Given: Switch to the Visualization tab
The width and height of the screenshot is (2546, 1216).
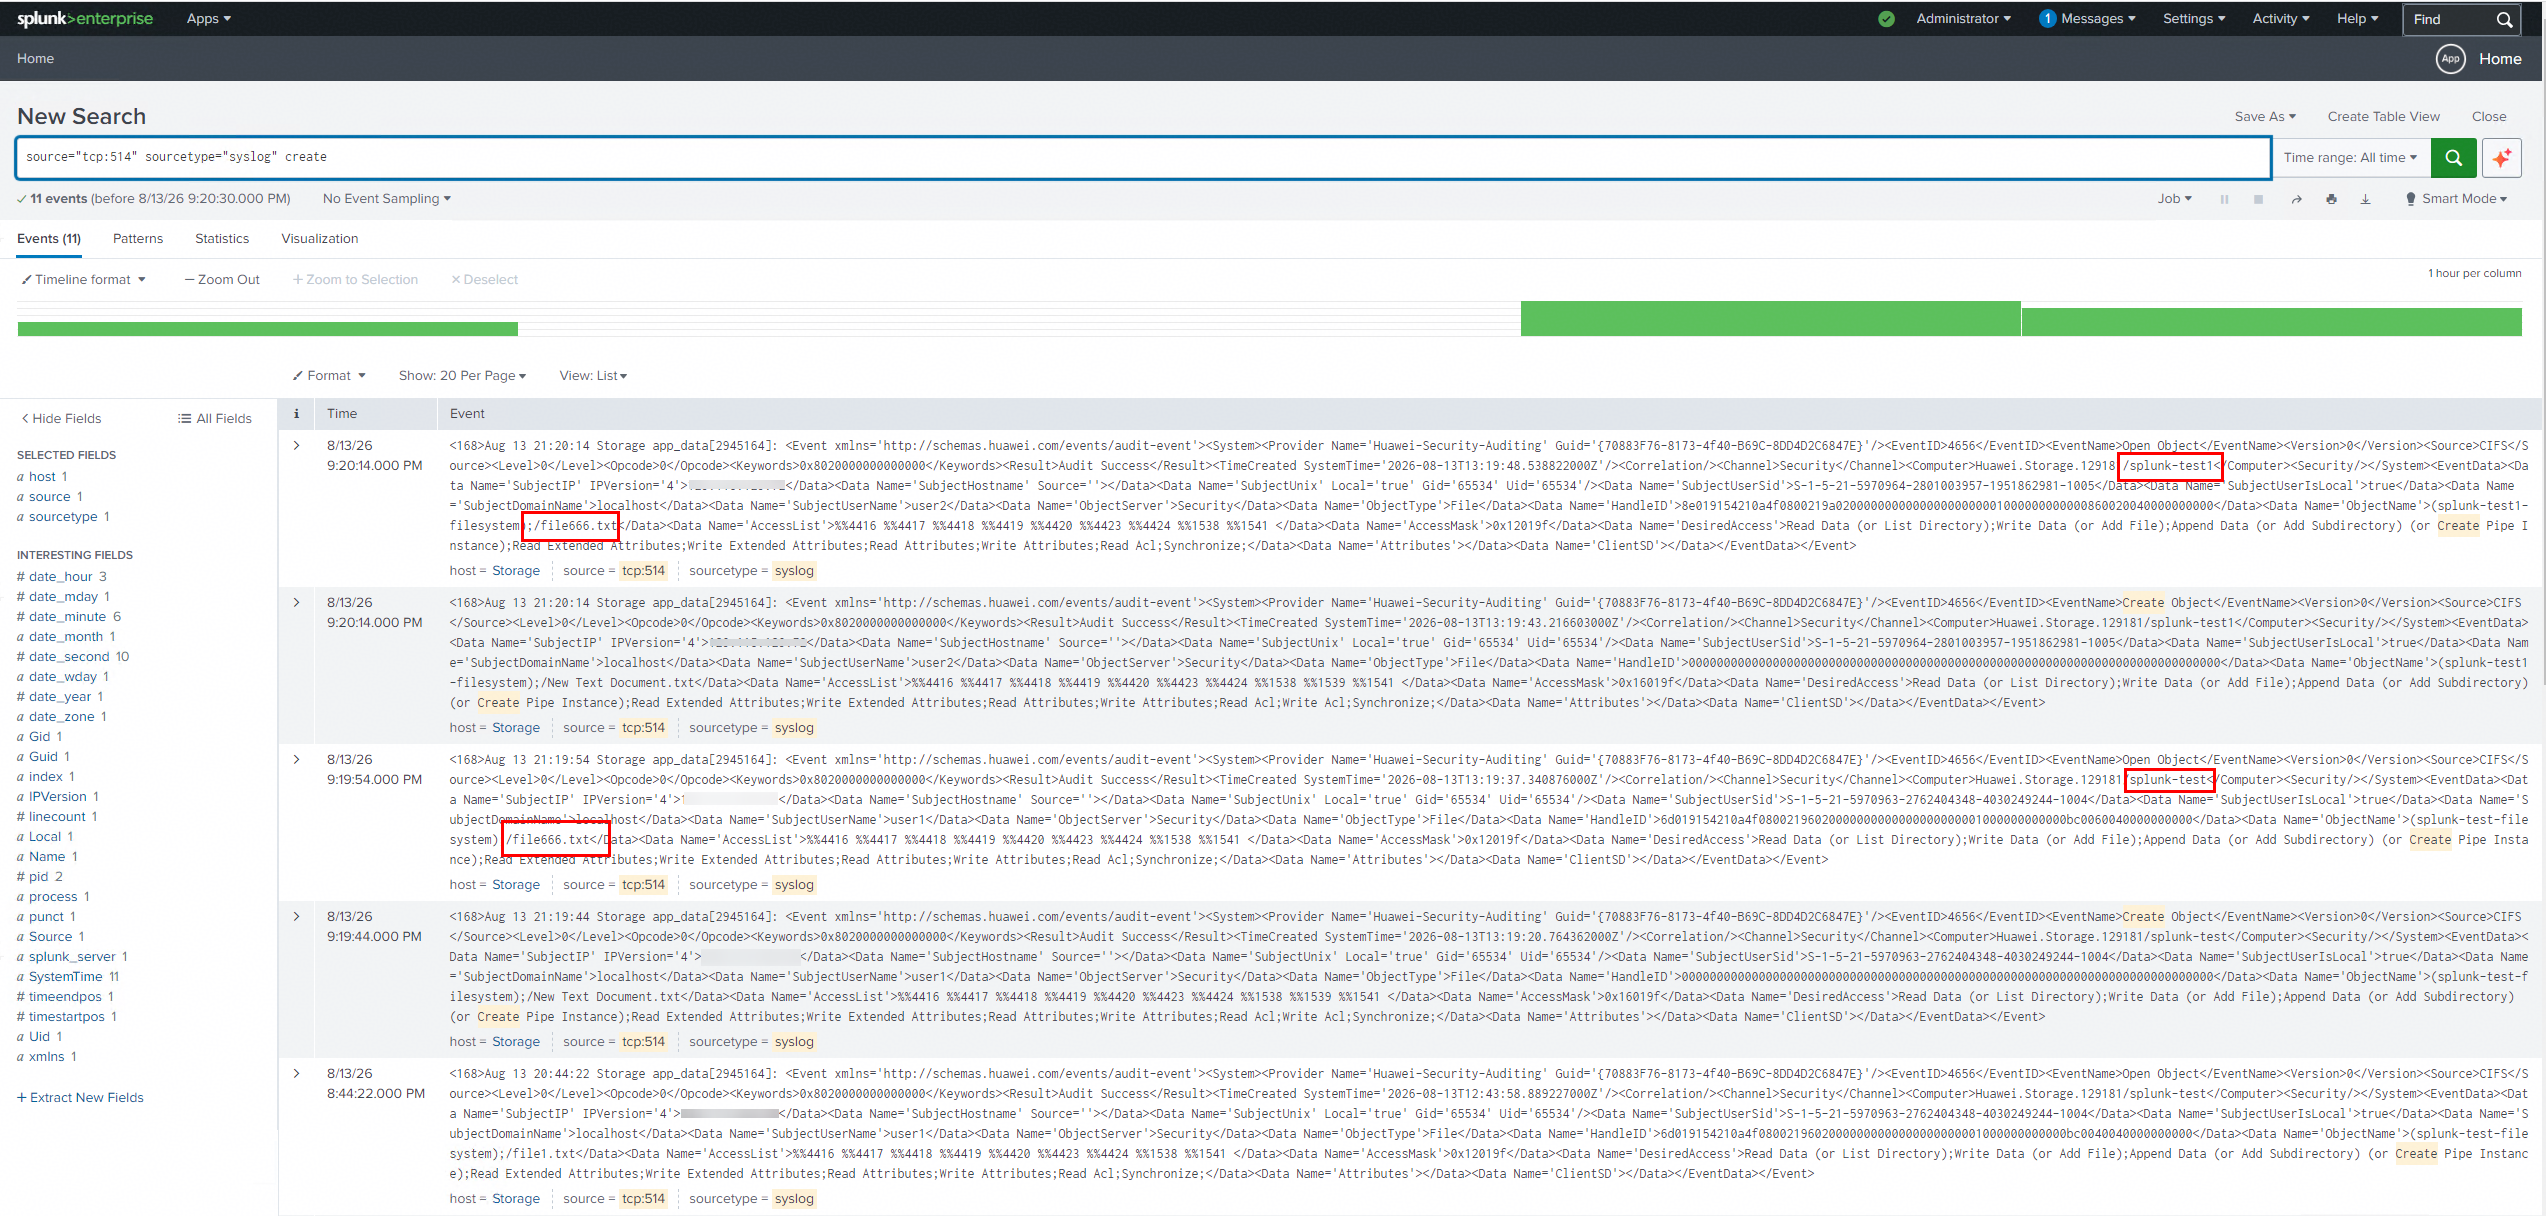Looking at the screenshot, I should [320, 239].
